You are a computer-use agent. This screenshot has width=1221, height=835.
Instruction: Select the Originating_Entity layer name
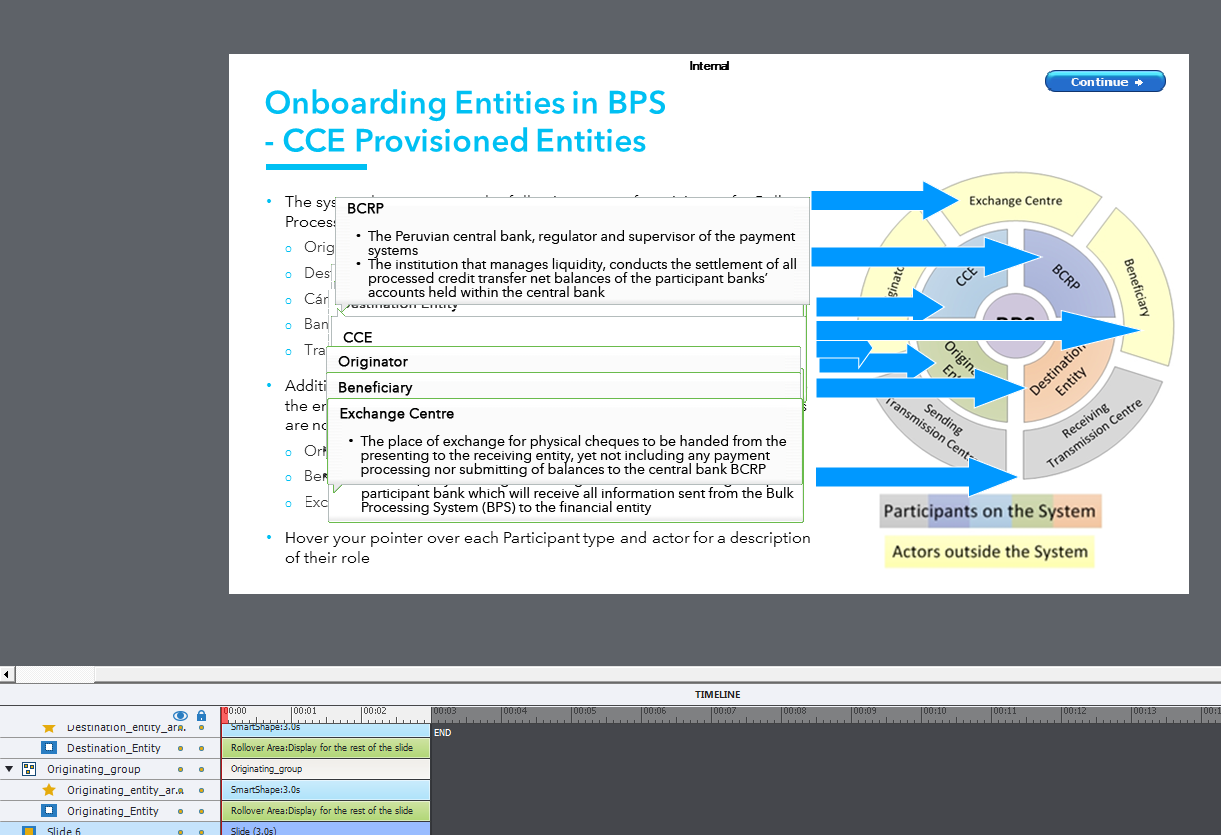tap(112, 811)
